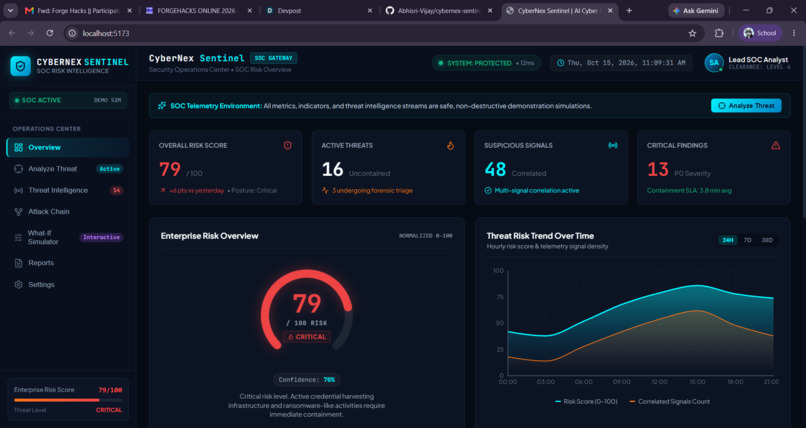Click the Reports document icon
This screenshot has width=806, height=428.
coord(19,263)
